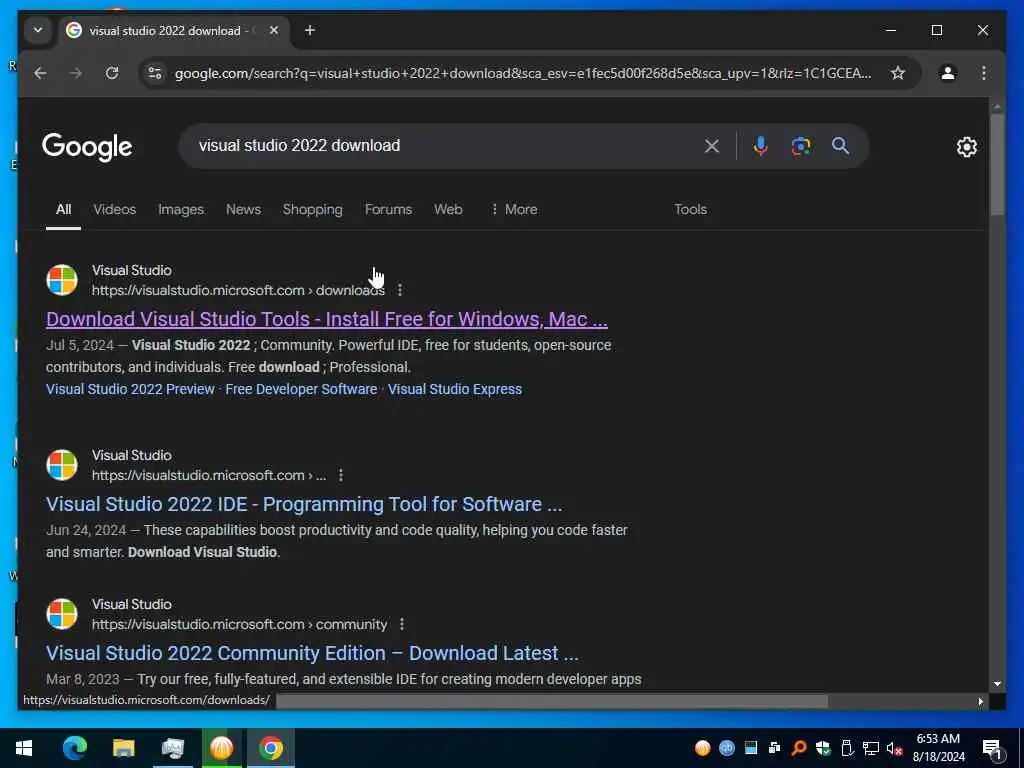
Task: Open three-dot options for community result
Action: [402, 624]
